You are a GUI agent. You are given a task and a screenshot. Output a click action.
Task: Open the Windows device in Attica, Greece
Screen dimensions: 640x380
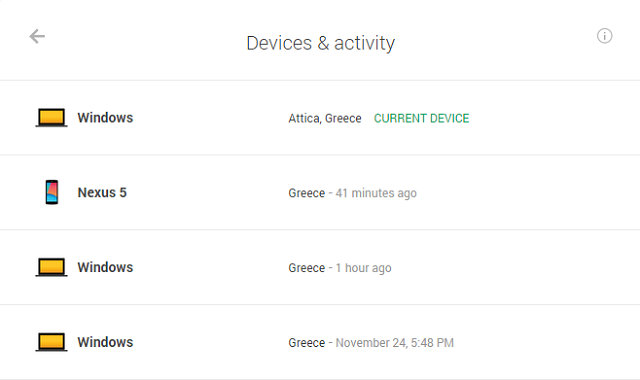[320, 118]
